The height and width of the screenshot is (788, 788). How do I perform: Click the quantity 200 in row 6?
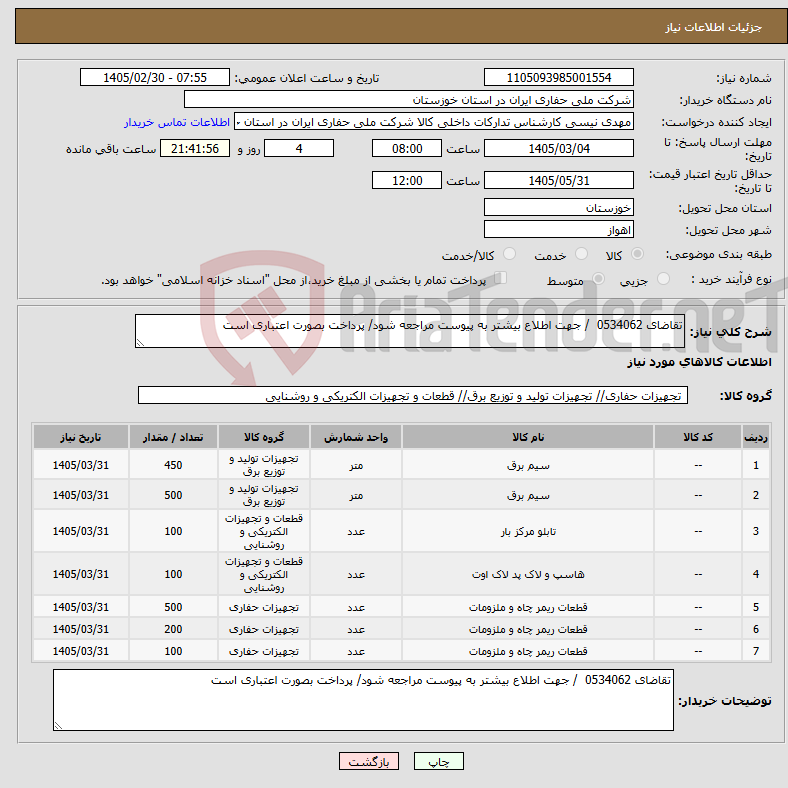[173, 629]
